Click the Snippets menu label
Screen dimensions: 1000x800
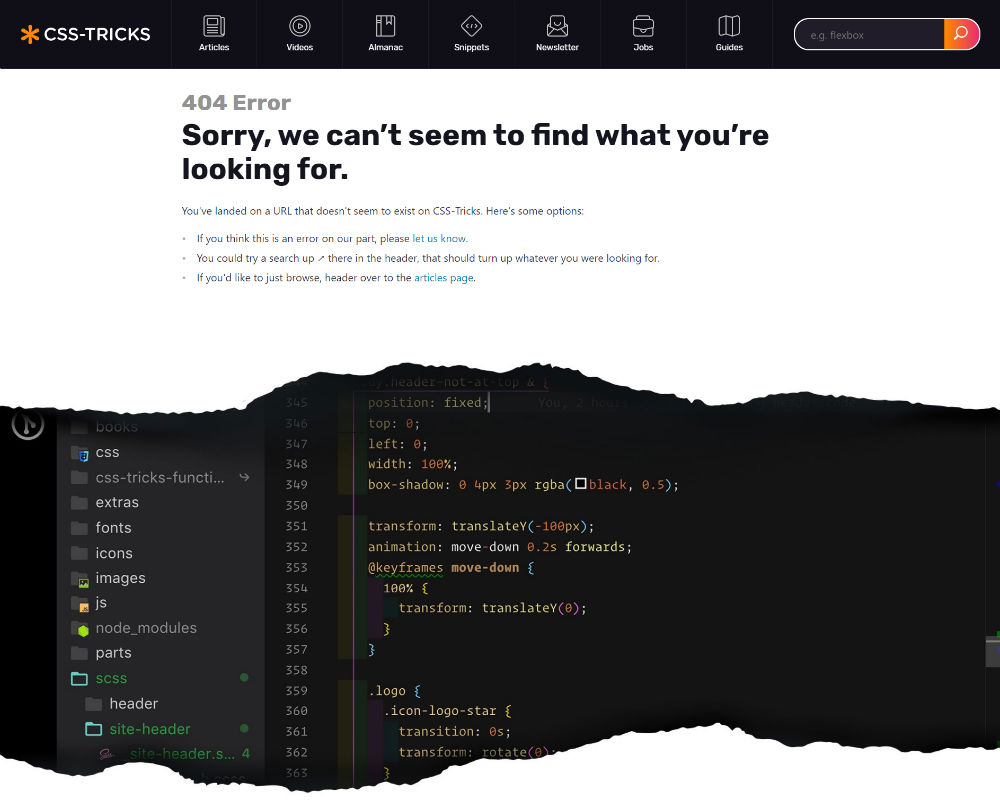pos(471,47)
